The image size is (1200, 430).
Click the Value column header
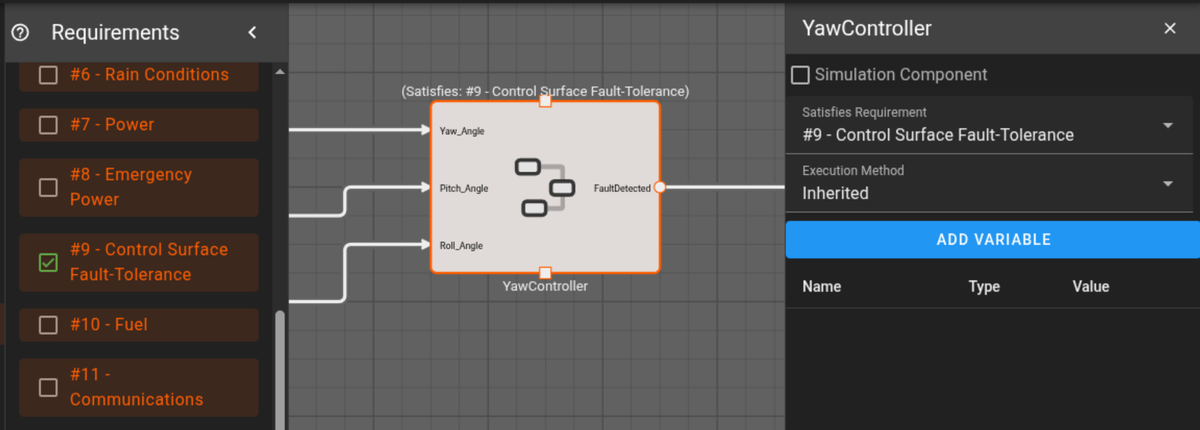(1091, 287)
